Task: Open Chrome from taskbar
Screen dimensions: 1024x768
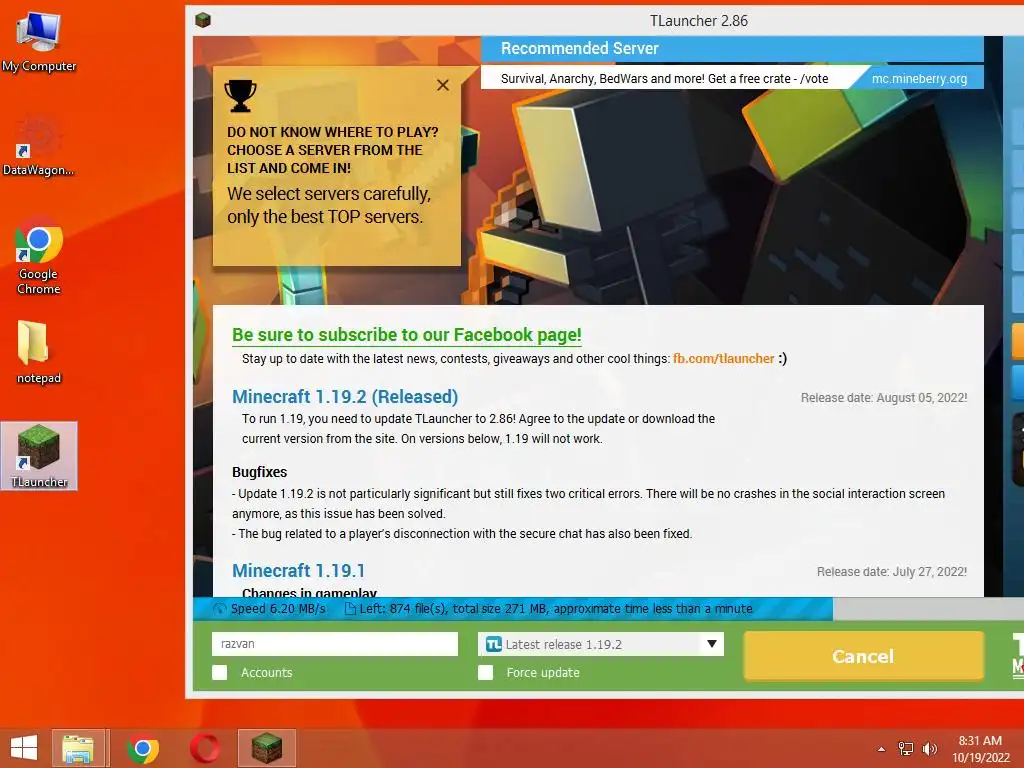Action: pos(143,748)
